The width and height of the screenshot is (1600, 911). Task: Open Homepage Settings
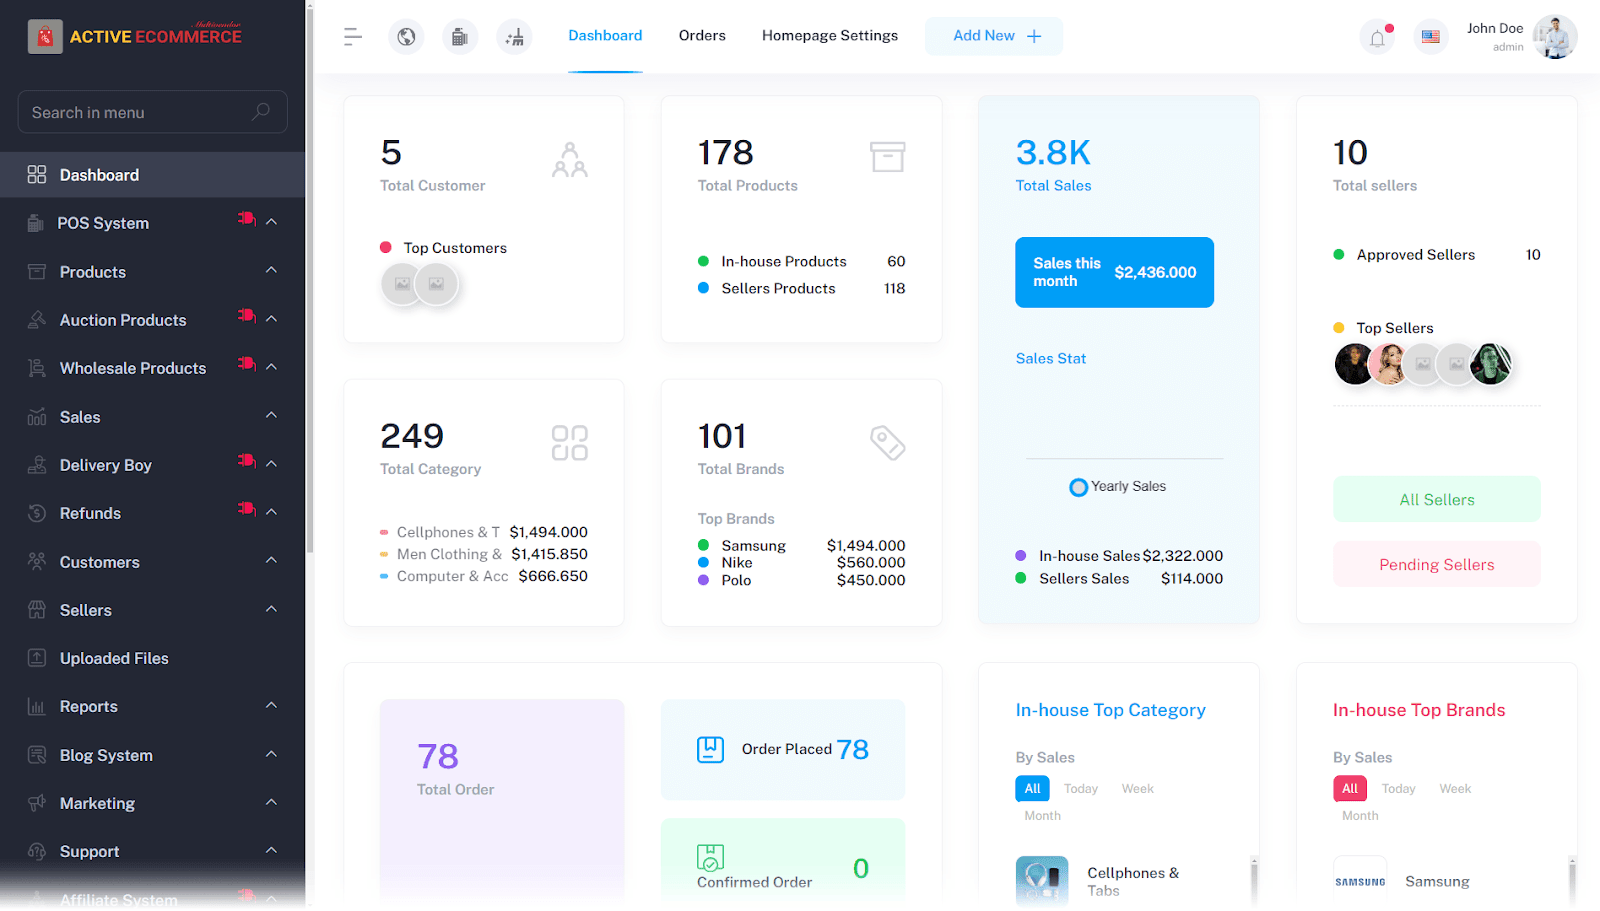[829, 35]
